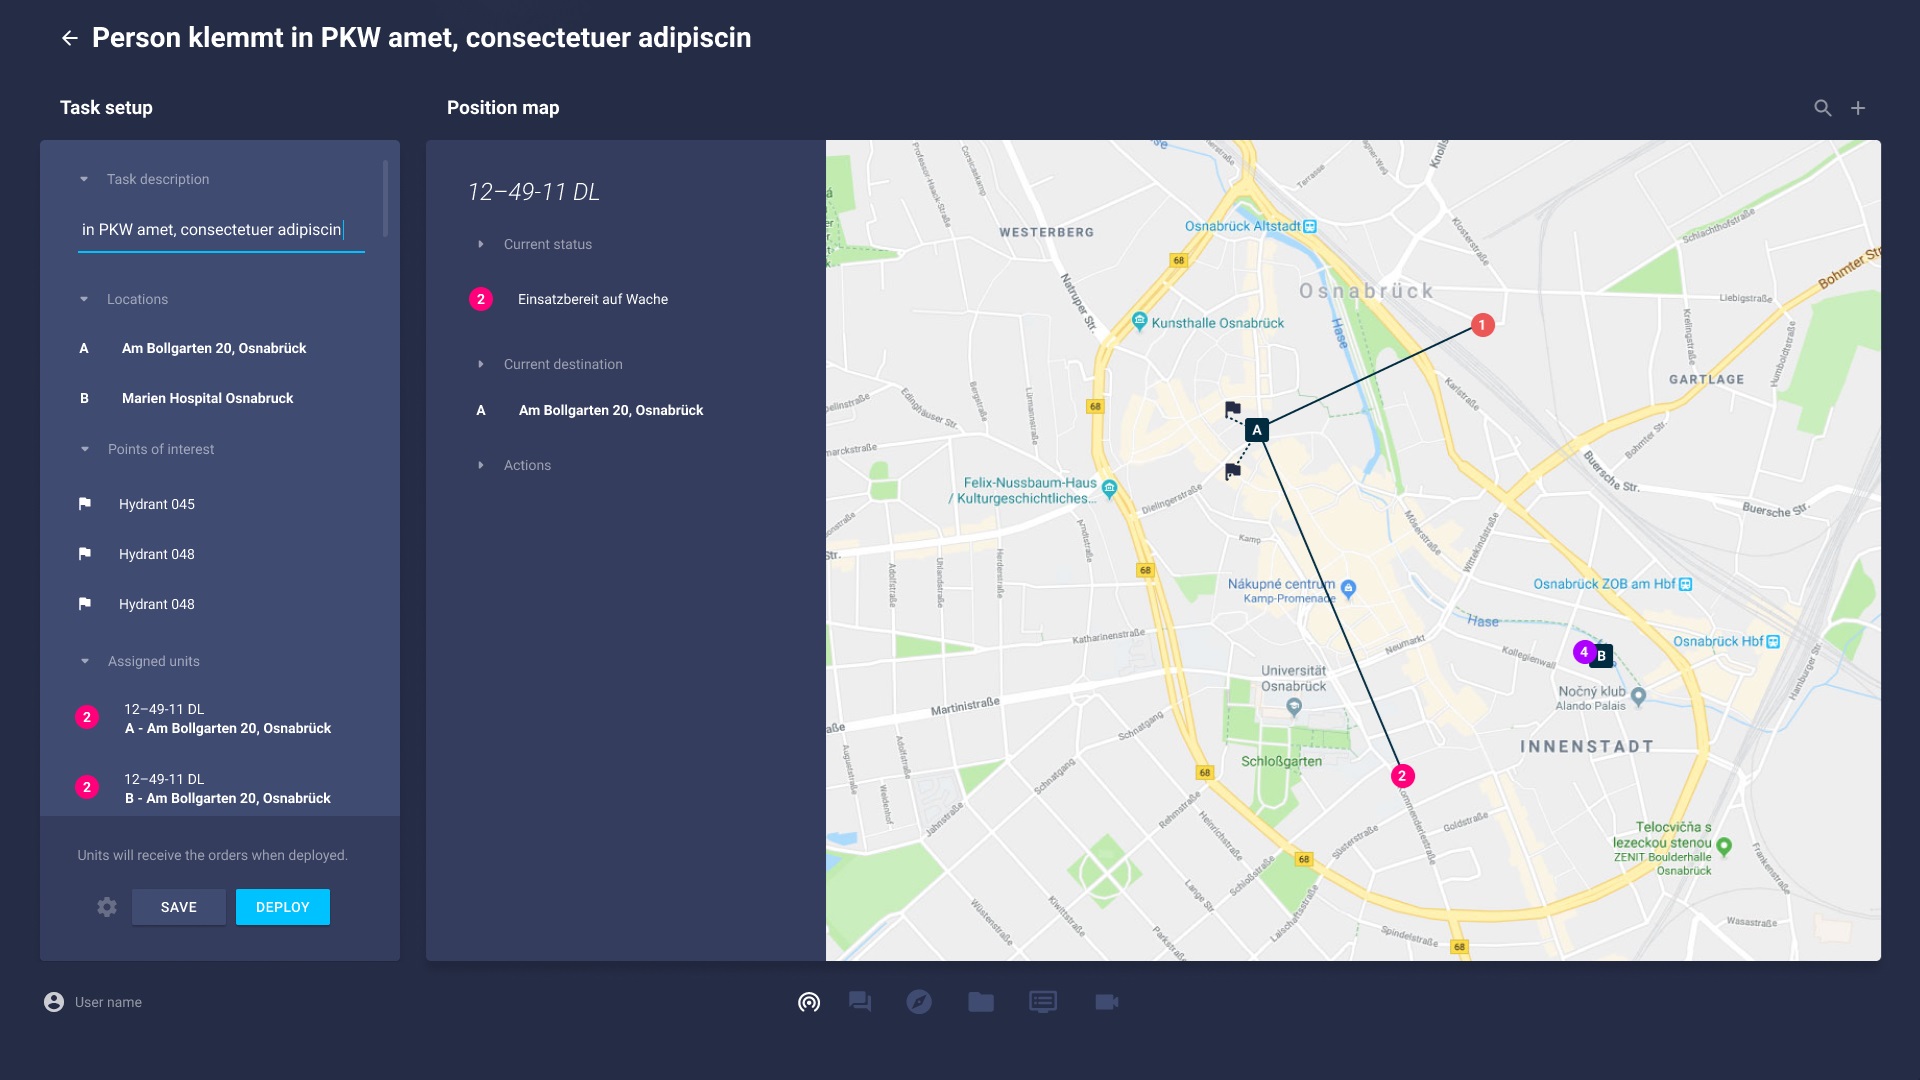Open the screen message icon in bottom bar
The width and height of the screenshot is (1920, 1080).
(x=1043, y=1002)
